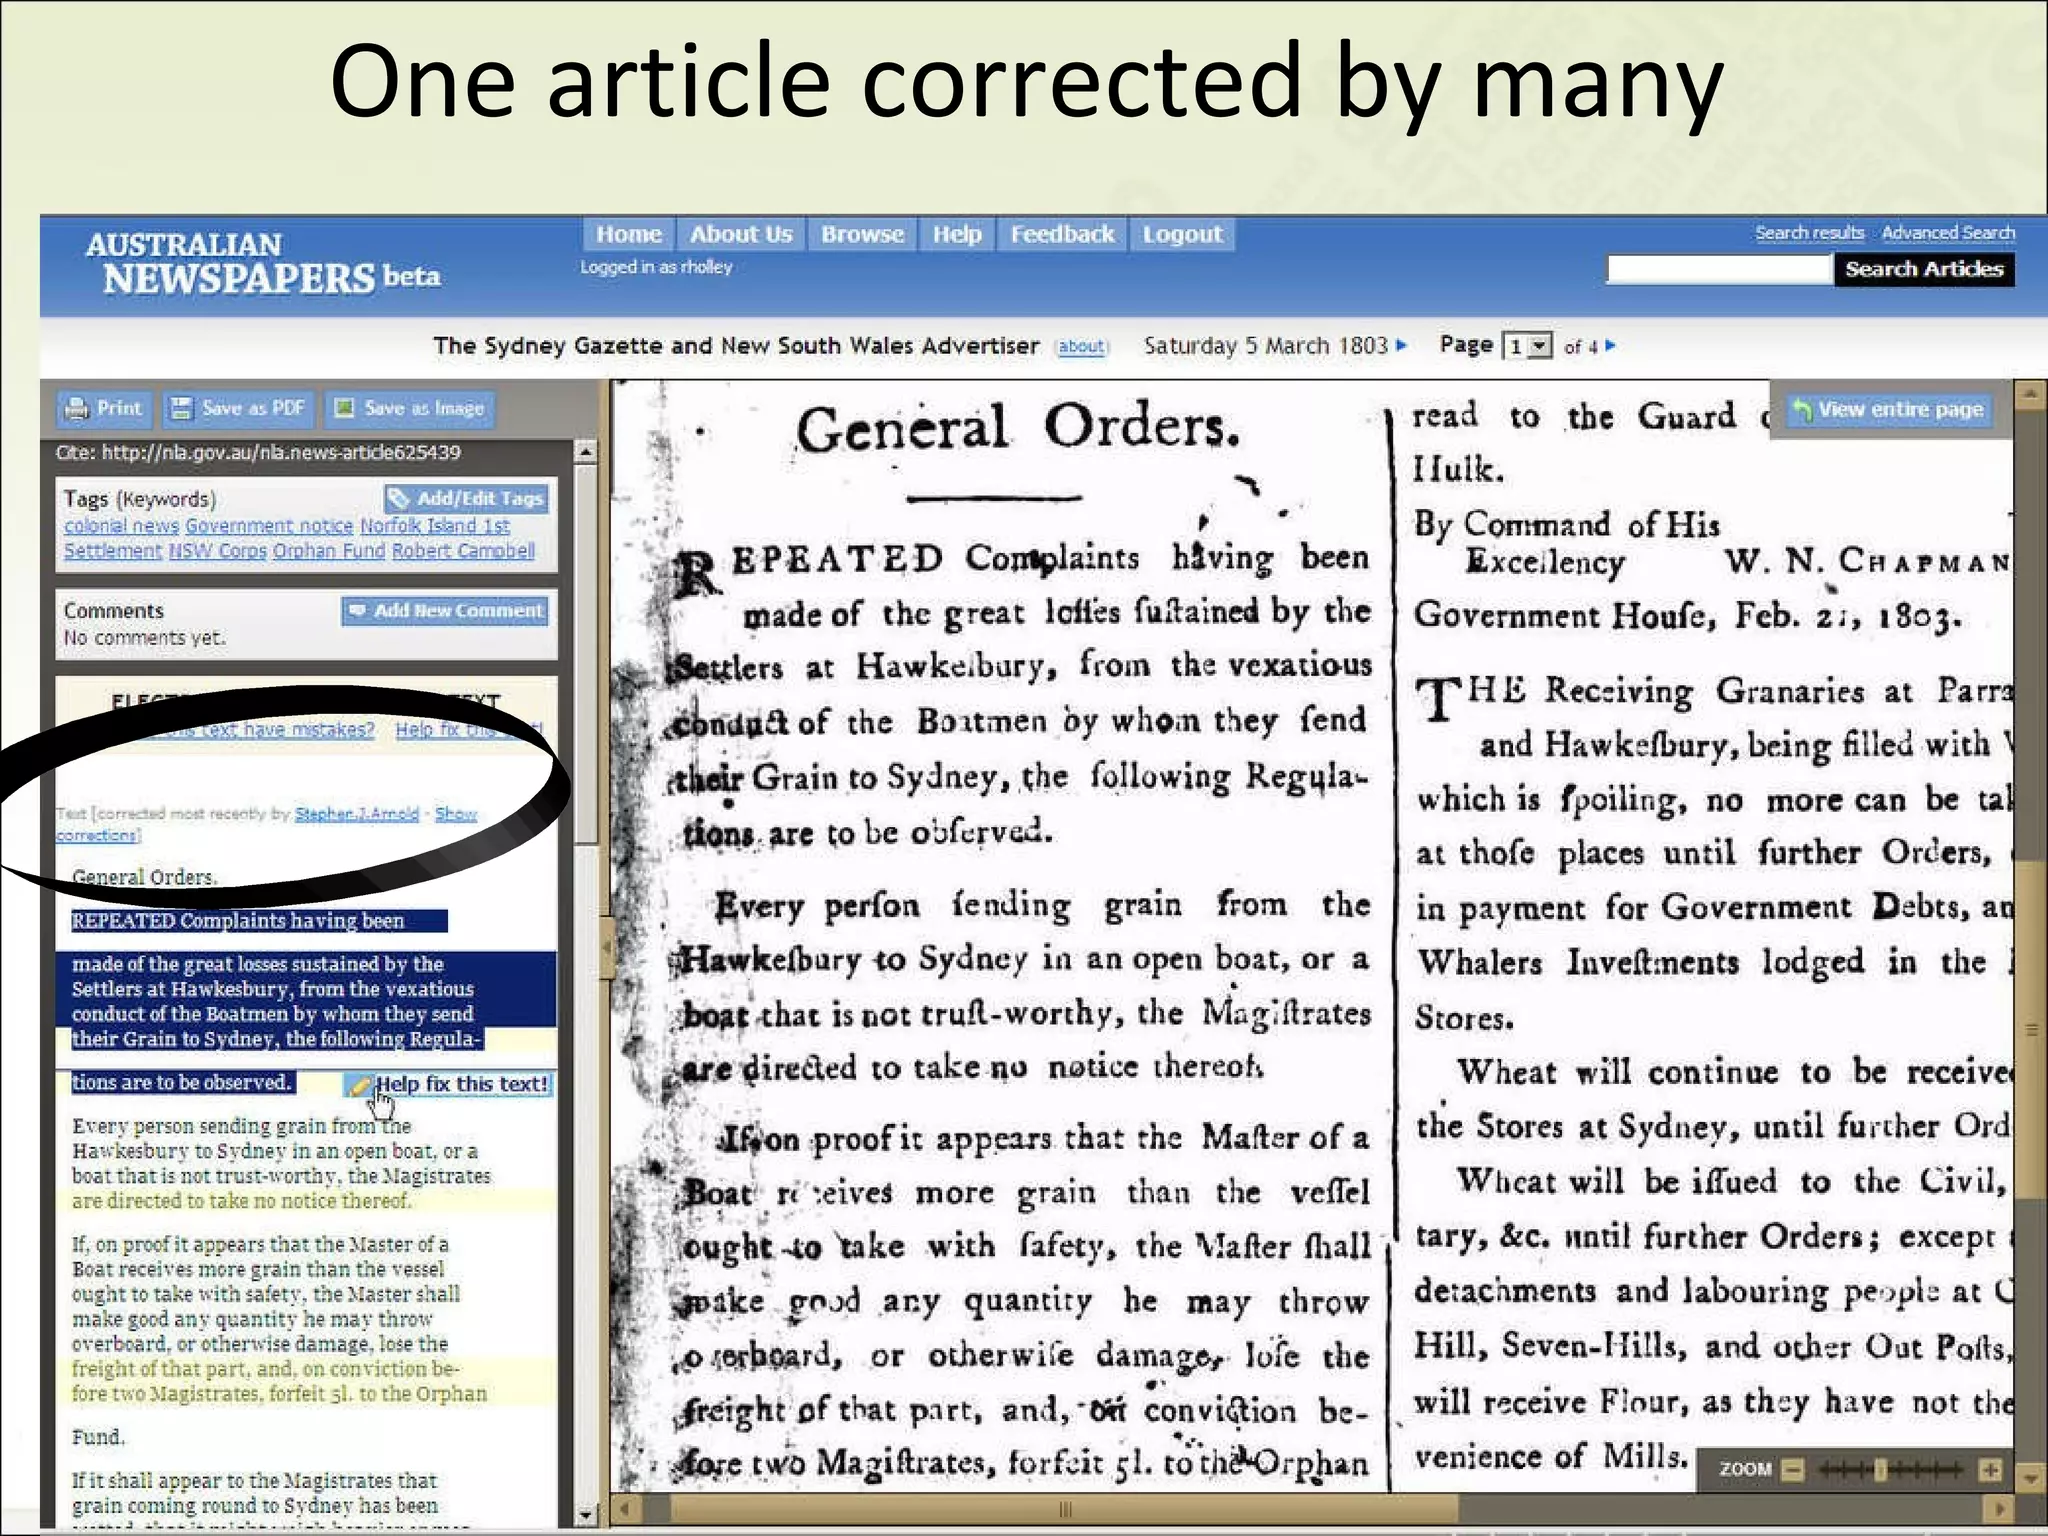This screenshot has height=1536, width=2048.
Task: Open the 'Robert Campbell' tag
Action: coord(463,551)
